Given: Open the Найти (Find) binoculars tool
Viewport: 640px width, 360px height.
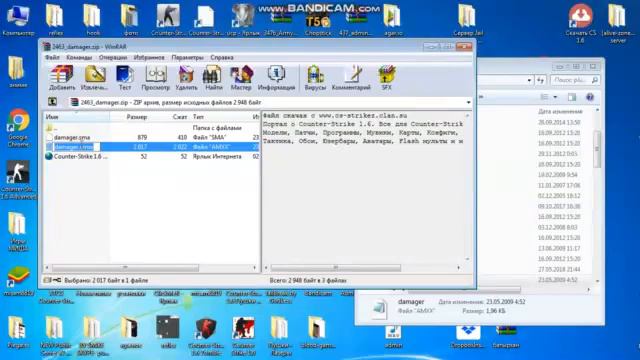Looking at the screenshot, I should pyautogui.click(x=213, y=78).
